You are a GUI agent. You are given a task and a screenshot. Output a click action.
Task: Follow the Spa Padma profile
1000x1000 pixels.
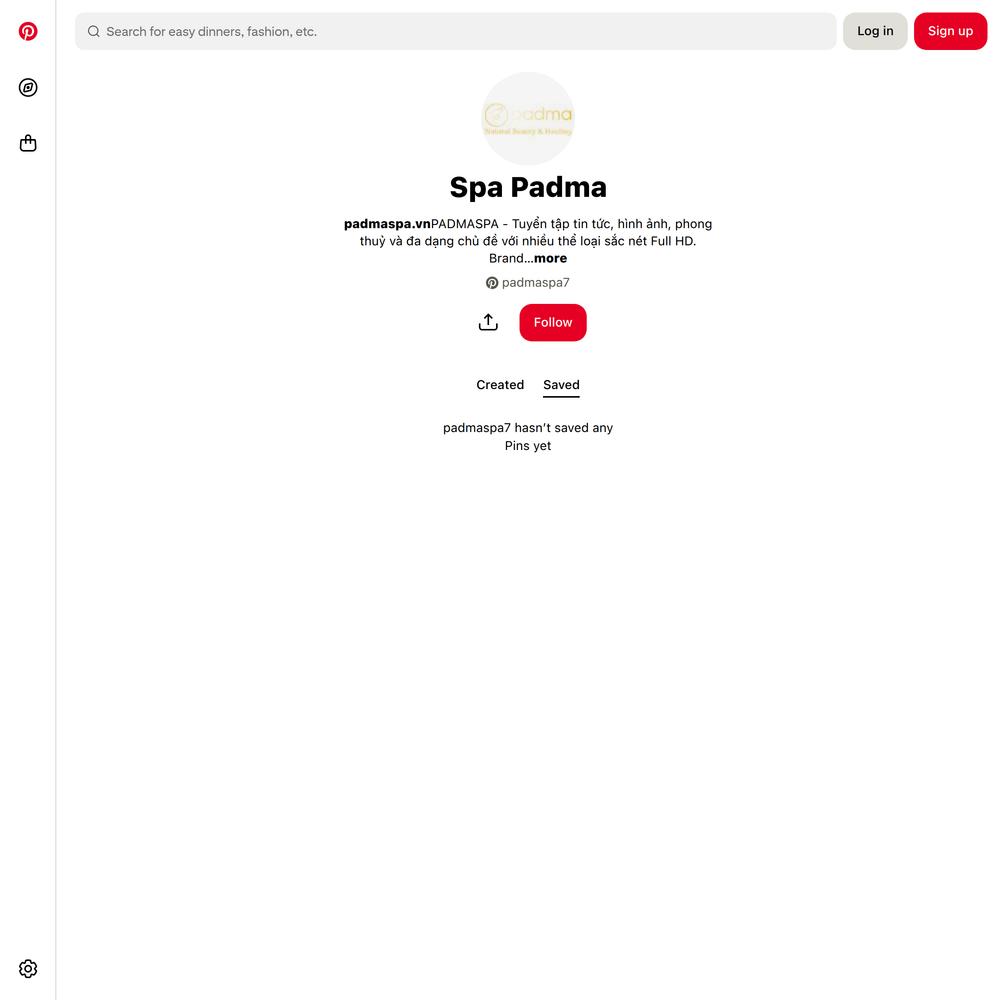click(553, 322)
